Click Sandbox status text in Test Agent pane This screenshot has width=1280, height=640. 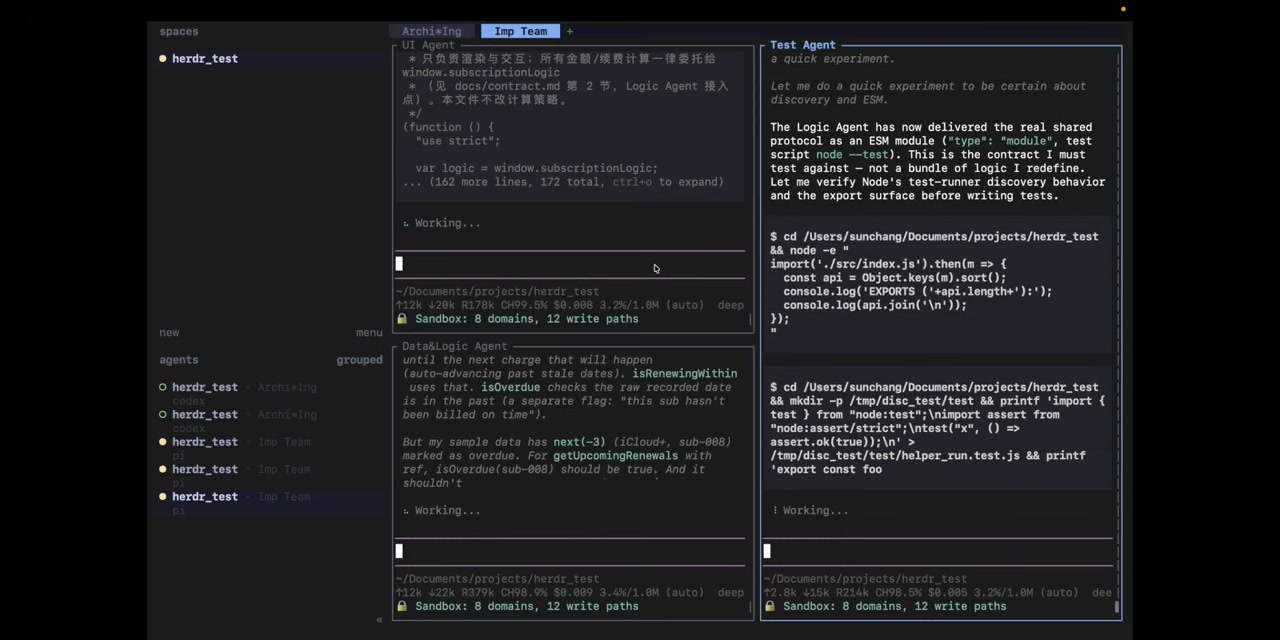tap(895, 606)
